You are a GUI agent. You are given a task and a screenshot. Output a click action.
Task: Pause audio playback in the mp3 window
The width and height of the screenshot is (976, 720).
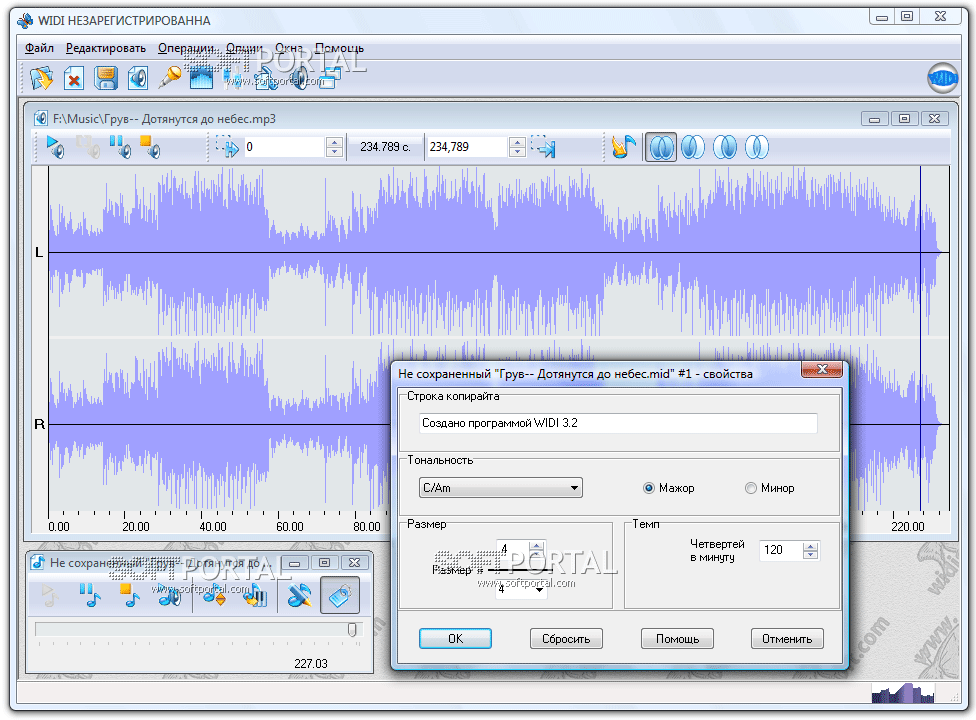click(x=120, y=147)
